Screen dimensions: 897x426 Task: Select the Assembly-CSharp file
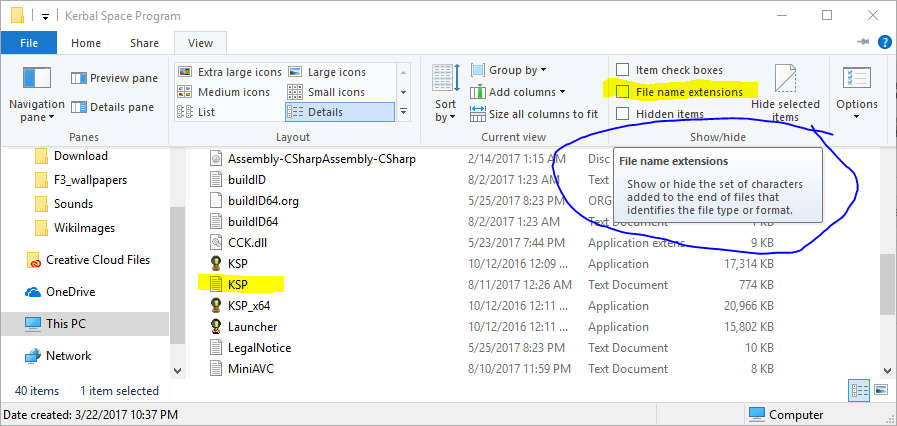coord(322,158)
